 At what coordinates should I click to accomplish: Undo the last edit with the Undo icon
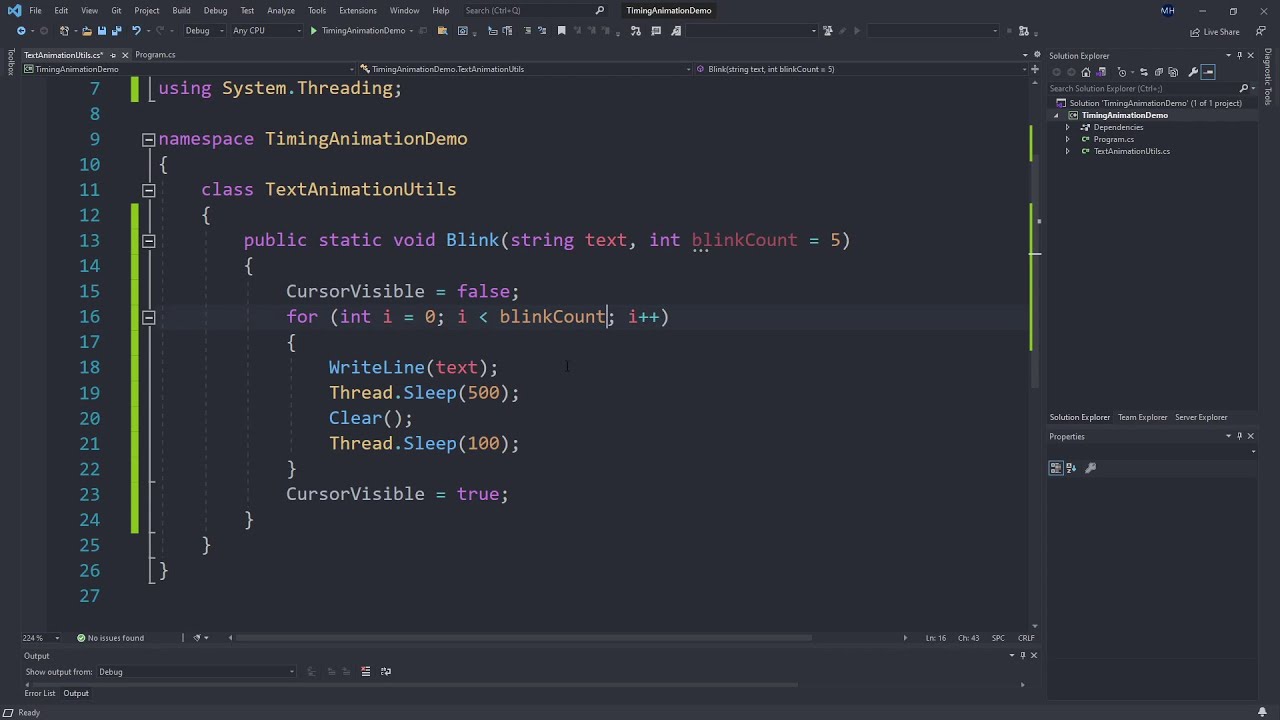point(136,31)
